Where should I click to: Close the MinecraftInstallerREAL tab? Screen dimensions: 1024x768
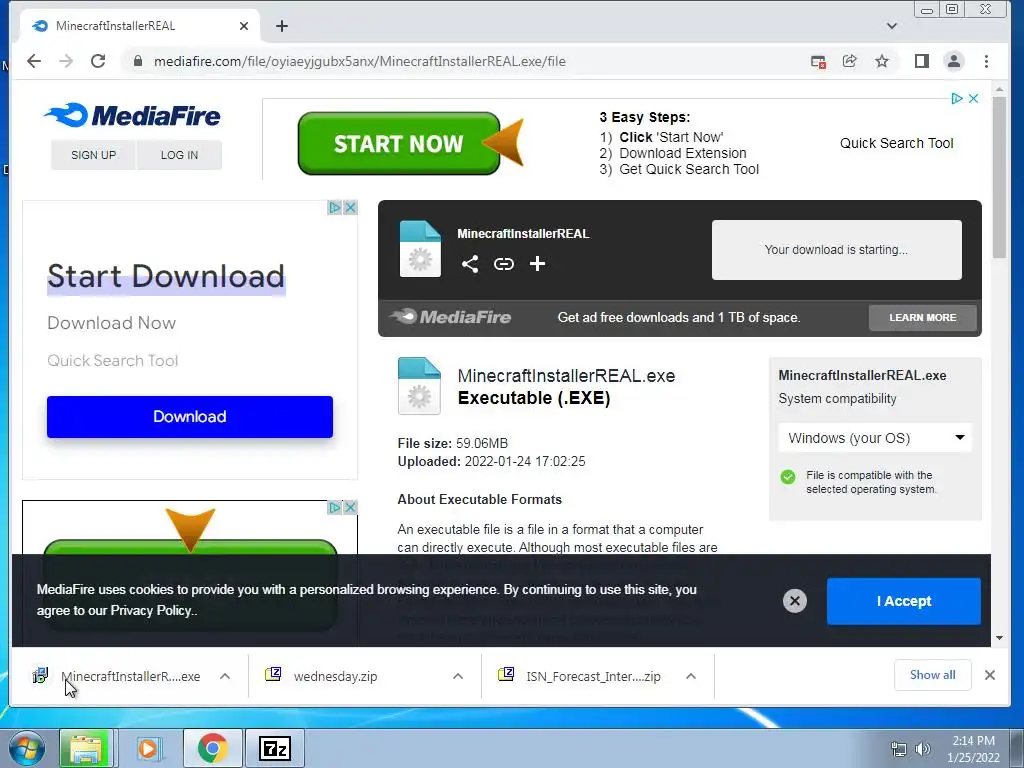(x=244, y=26)
